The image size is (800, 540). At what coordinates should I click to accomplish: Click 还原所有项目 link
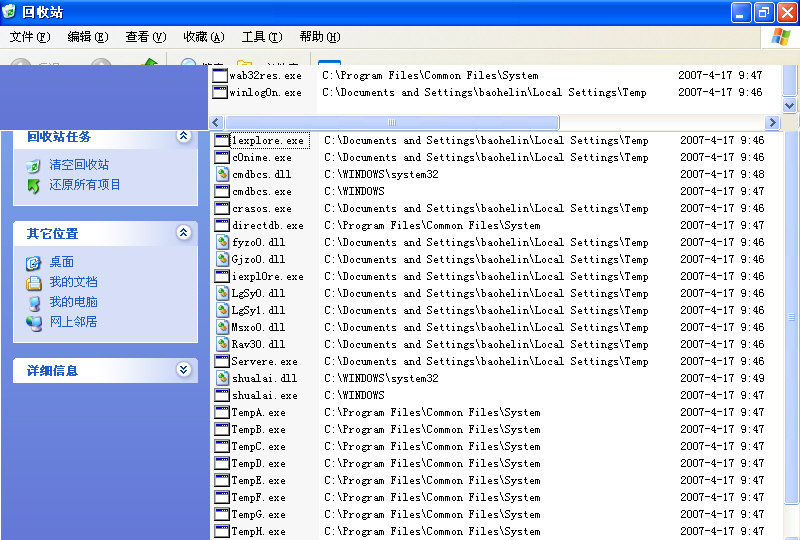tap(85, 185)
